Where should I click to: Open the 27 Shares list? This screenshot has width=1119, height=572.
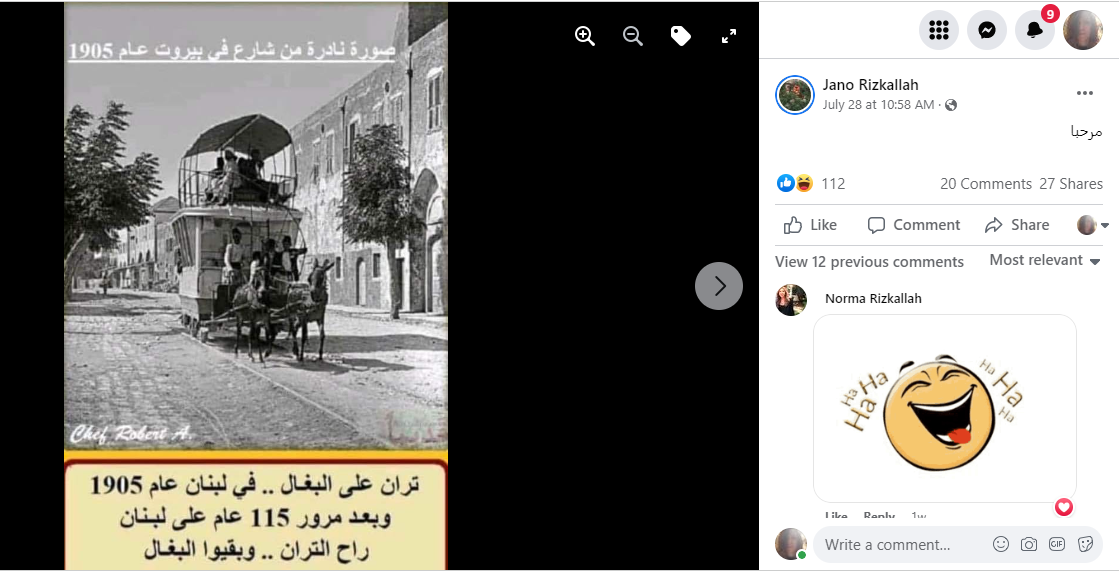pyautogui.click(x=1070, y=184)
